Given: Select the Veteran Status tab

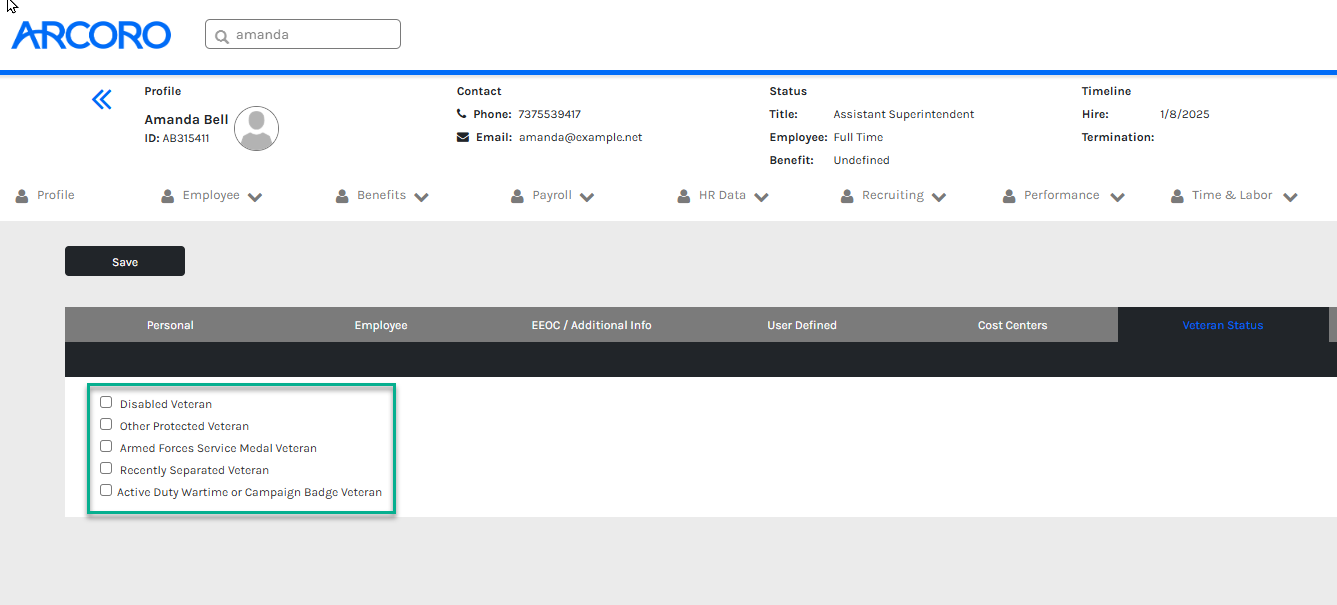Looking at the screenshot, I should coord(1223,325).
